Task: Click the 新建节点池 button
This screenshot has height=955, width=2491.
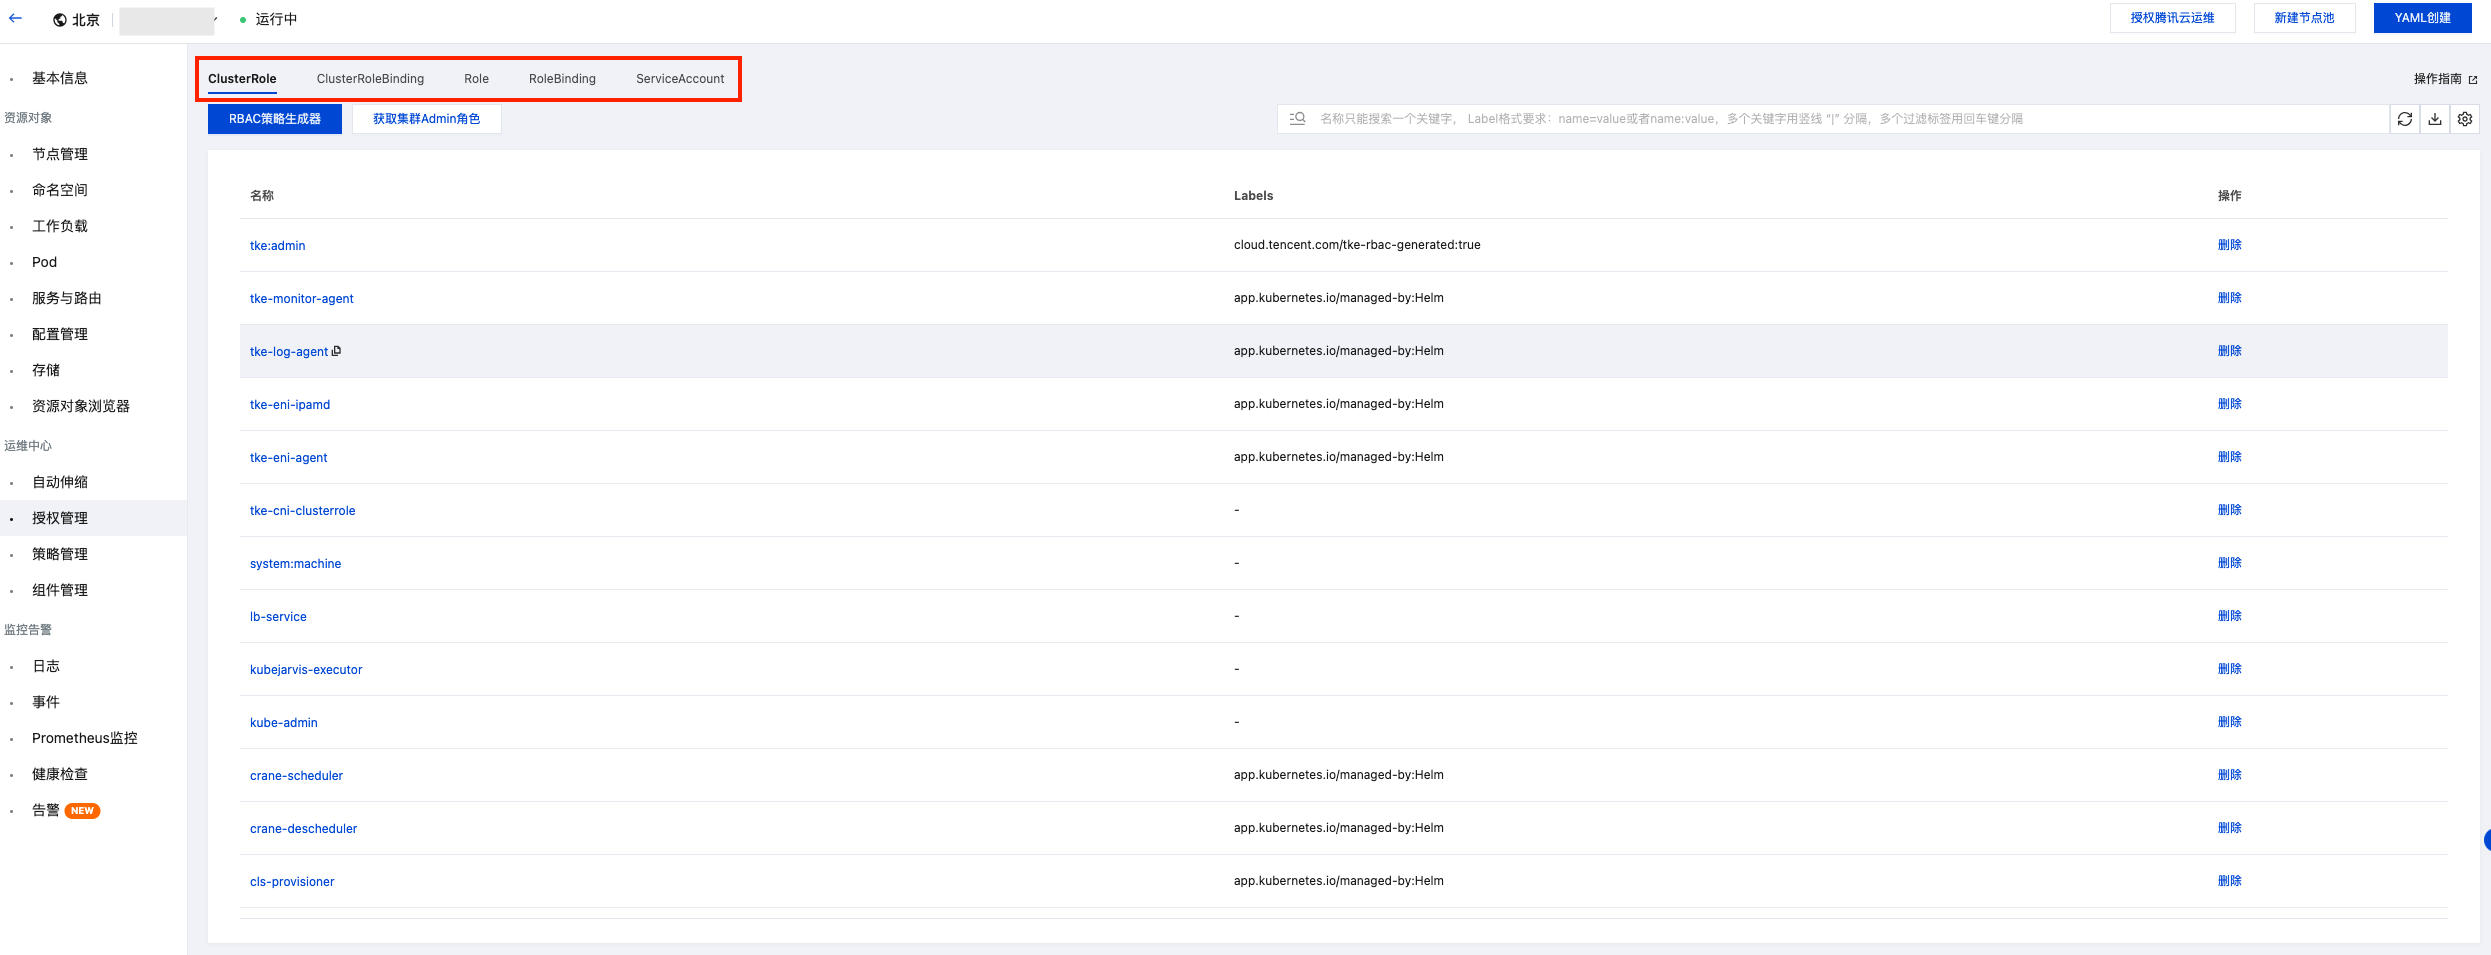Action: pos(2304,18)
